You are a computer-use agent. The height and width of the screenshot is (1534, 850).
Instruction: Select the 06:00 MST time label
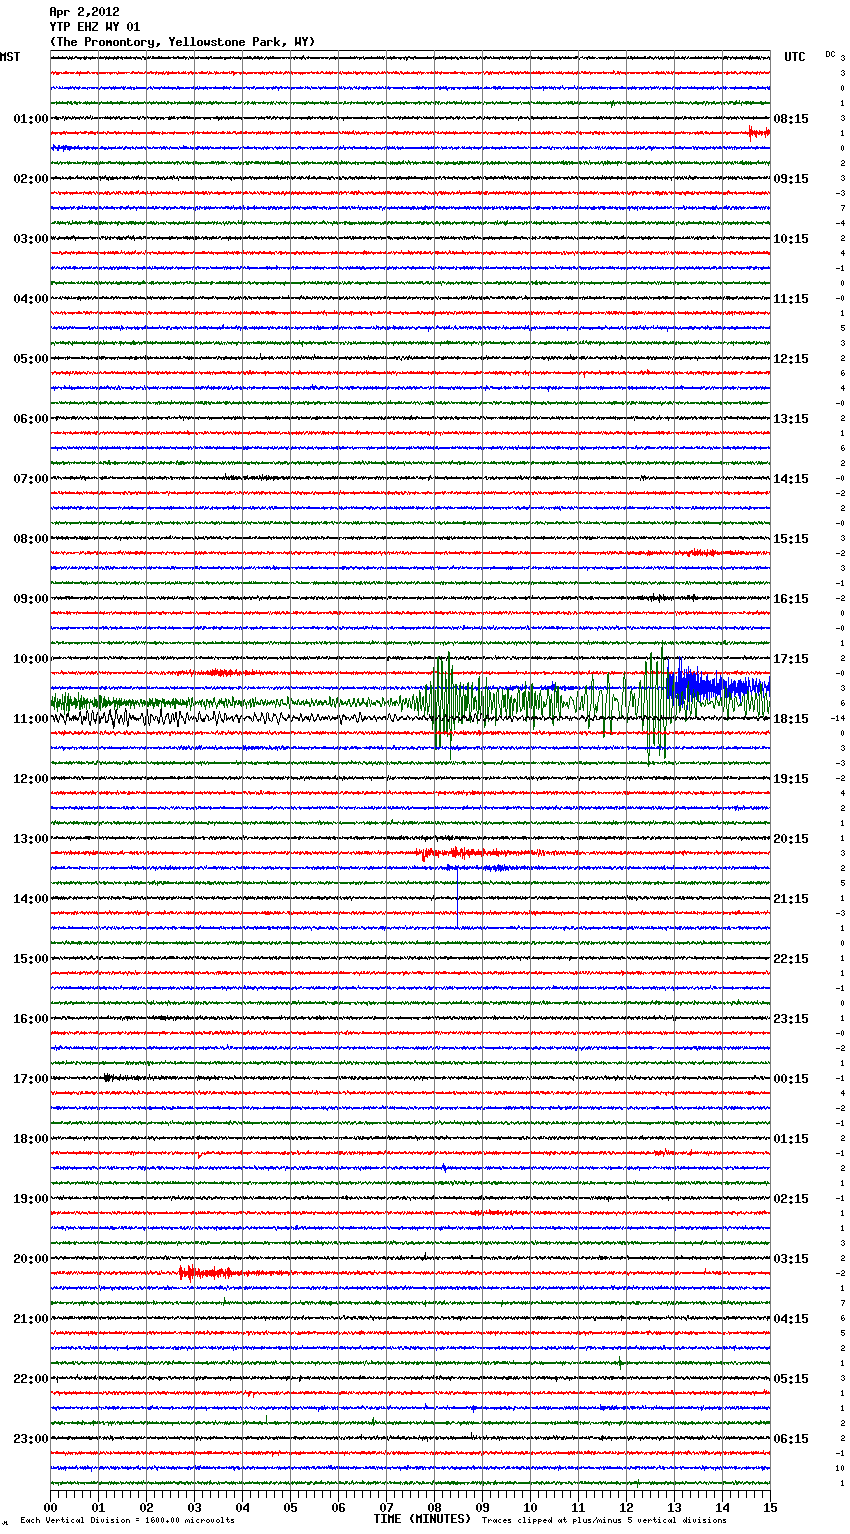coord(31,419)
